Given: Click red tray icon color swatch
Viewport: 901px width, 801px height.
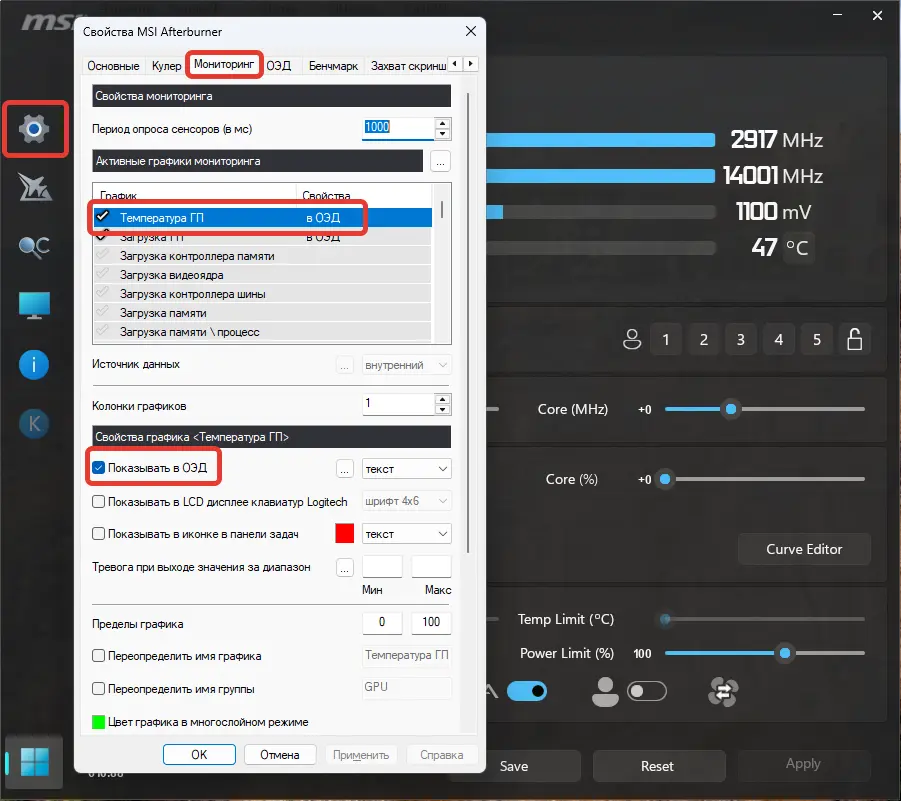Looking at the screenshot, I should pyautogui.click(x=345, y=533).
